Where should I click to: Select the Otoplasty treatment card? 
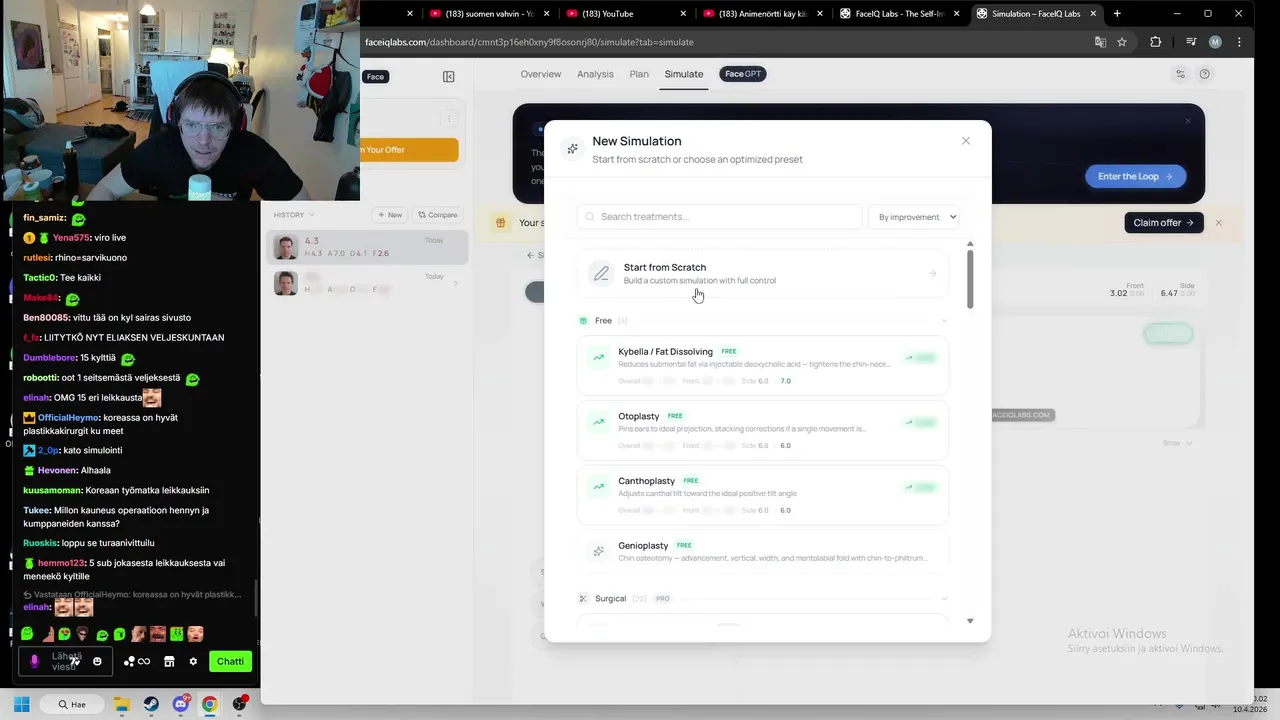[762, 430]
